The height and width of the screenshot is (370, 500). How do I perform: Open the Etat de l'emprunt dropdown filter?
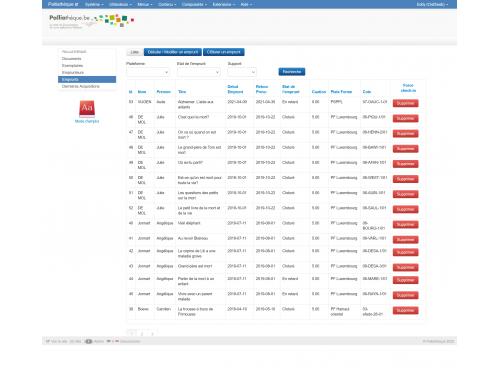[x=199, y=72]
